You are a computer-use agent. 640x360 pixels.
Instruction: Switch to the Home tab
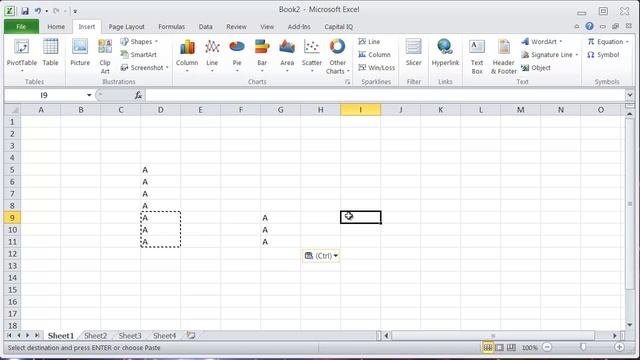(x=56, y=27)
